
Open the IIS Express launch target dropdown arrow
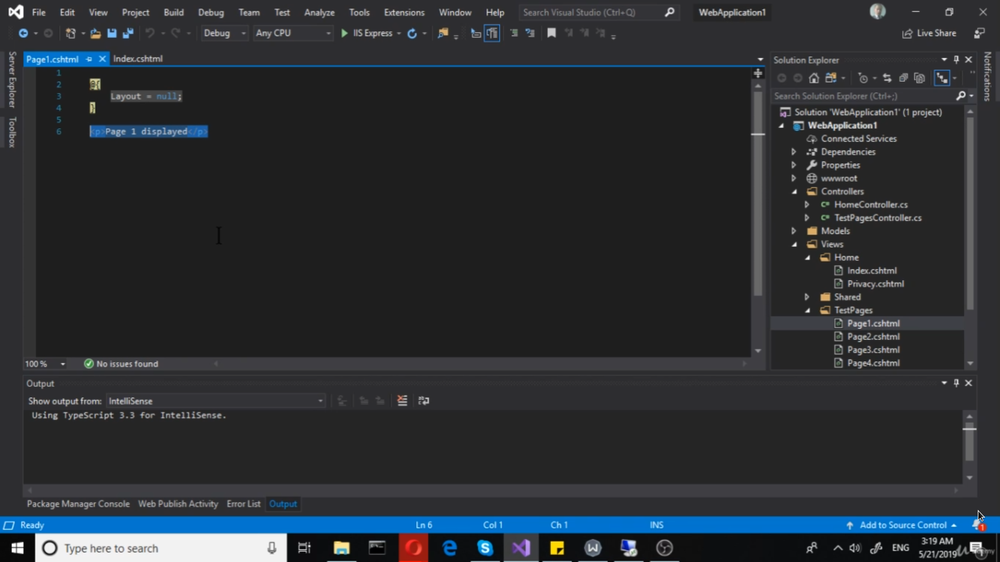click(399, 33)
